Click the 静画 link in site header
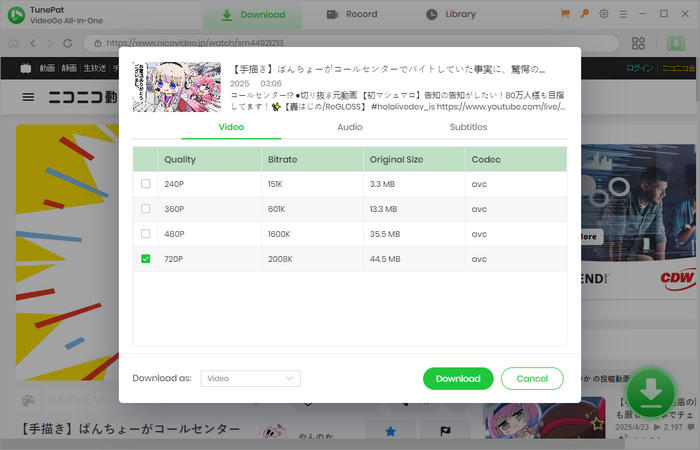Viewport: 700px width, 450px height. pyautogui.click(x=69, y=68)
